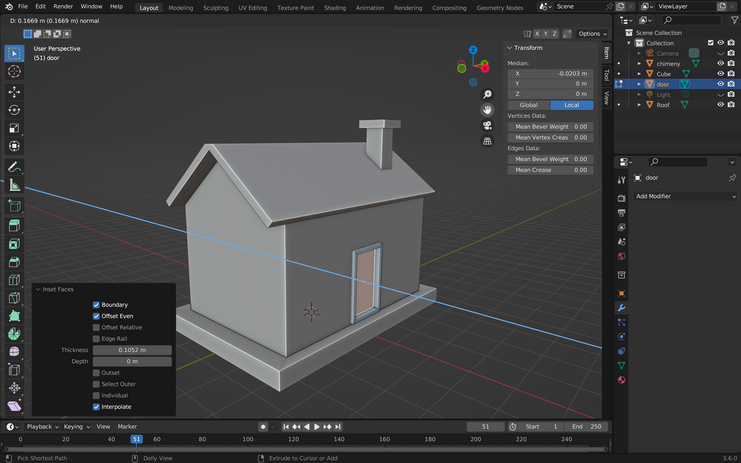Viewport: 741px width, 463px height.
Task: Choose the Rotate tool
Action: [14, 110]
